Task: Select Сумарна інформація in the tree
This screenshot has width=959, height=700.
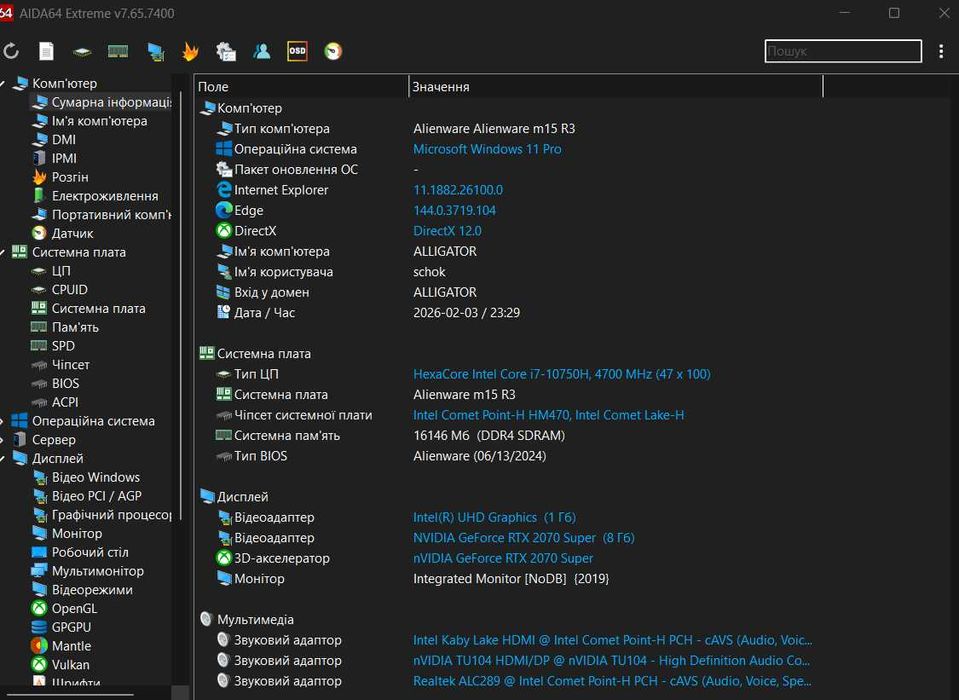Action: tap(101, 102)
